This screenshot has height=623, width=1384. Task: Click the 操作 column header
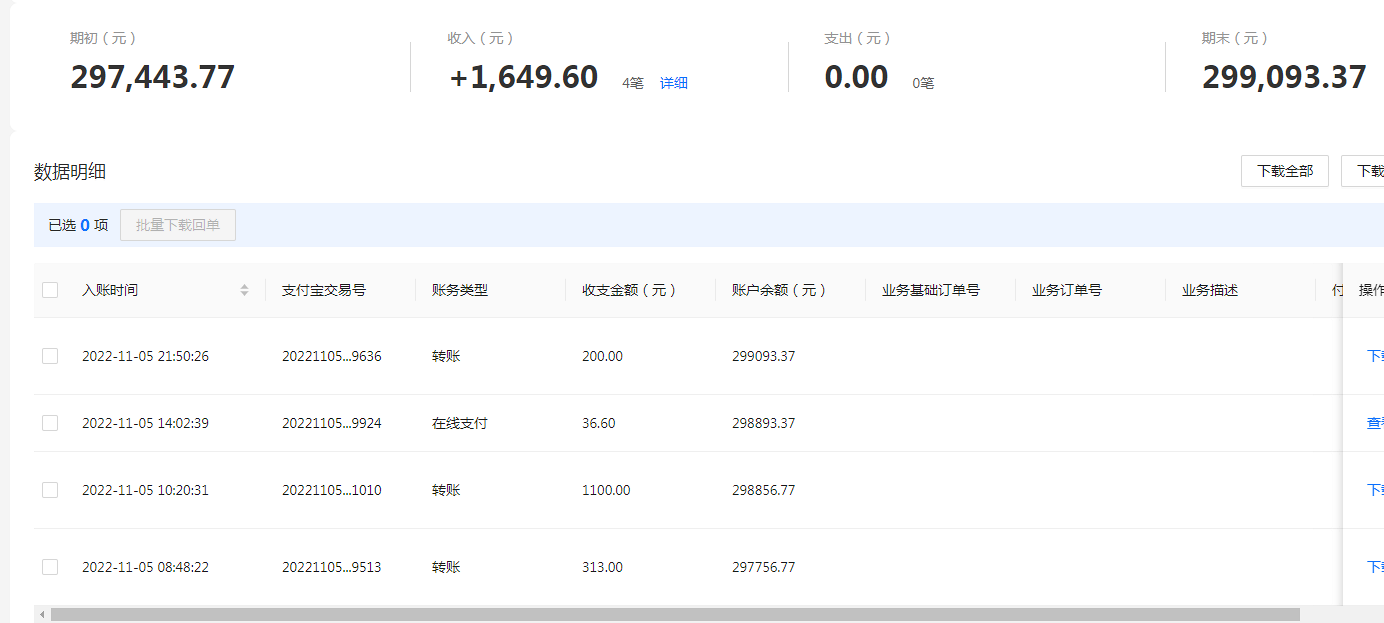pyautogui.click(x=1371, y=290)
